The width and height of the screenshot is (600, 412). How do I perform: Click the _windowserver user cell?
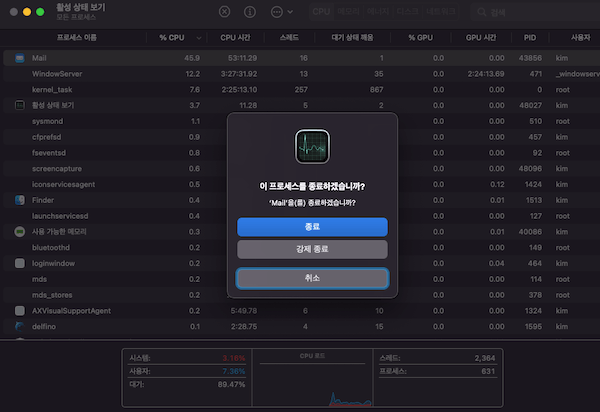pyautogui.click(x=578, y=74)
